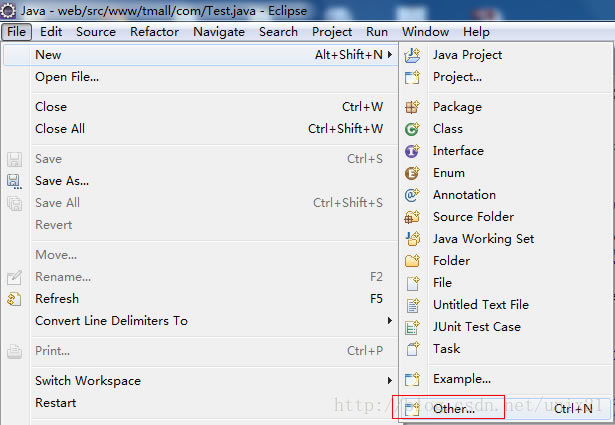Click the new File icon in the submenu
615x425 pixels.
point(412,283)
